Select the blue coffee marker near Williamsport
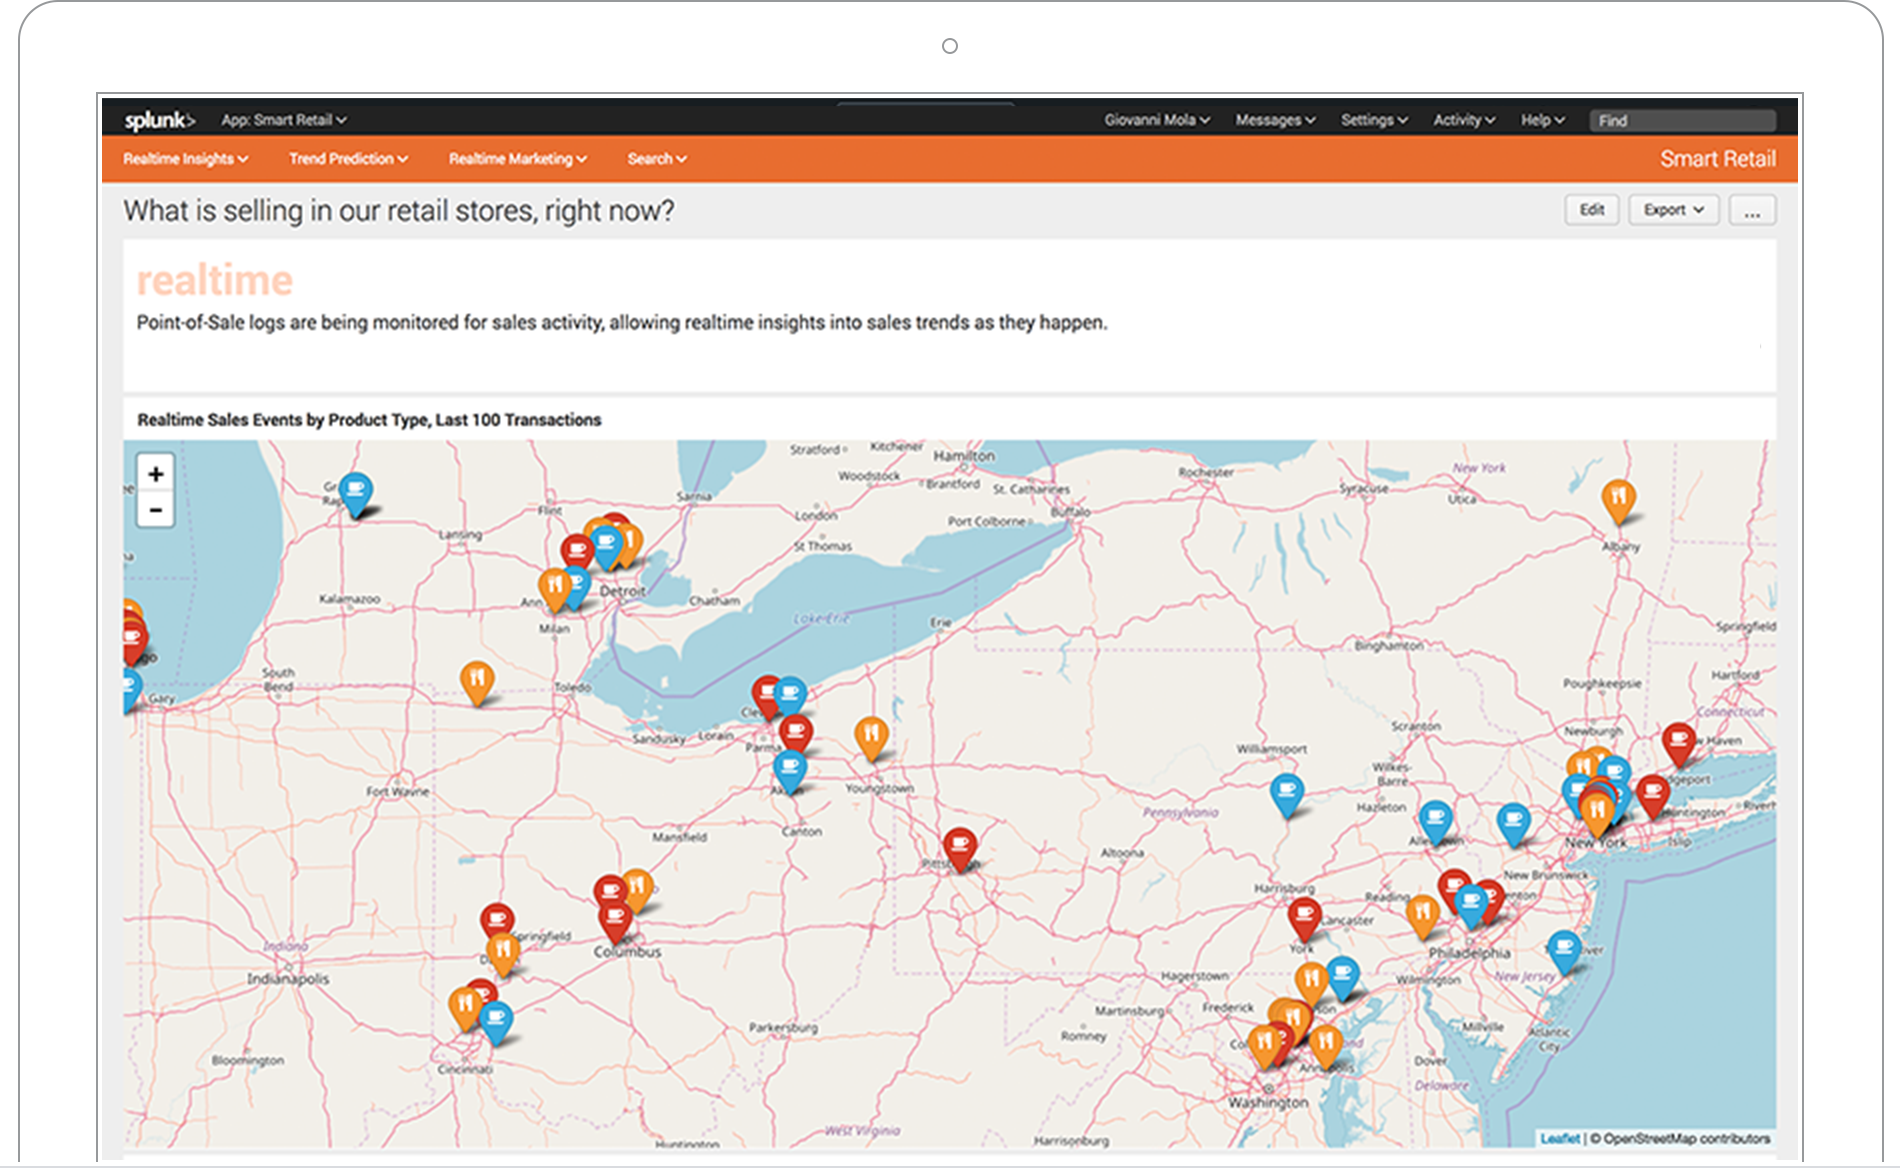The width and height of the screenshot is (1900, 1168). coord(1288,795)
